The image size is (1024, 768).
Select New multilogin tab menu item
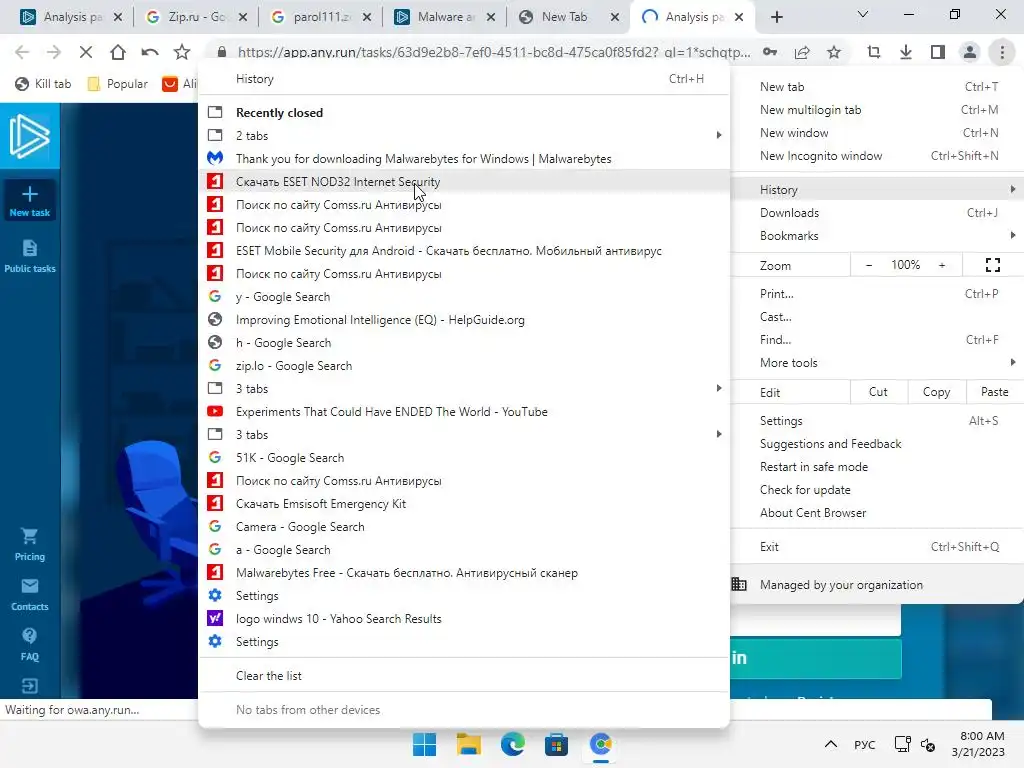click(877, 110)
